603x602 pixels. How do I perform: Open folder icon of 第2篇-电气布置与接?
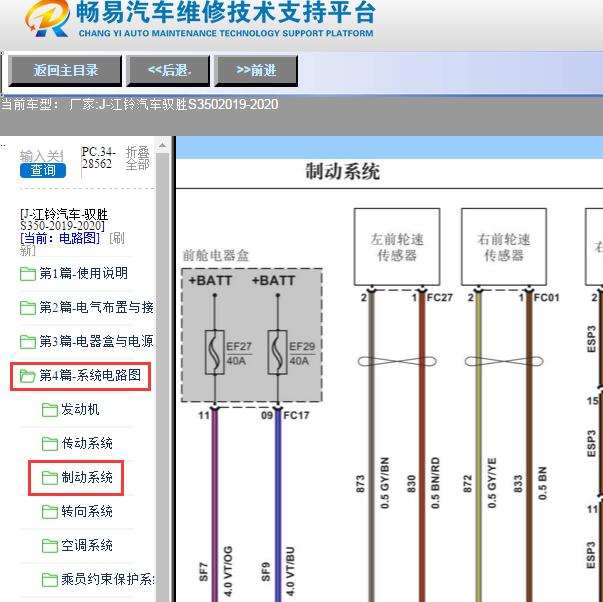(28, 308)
